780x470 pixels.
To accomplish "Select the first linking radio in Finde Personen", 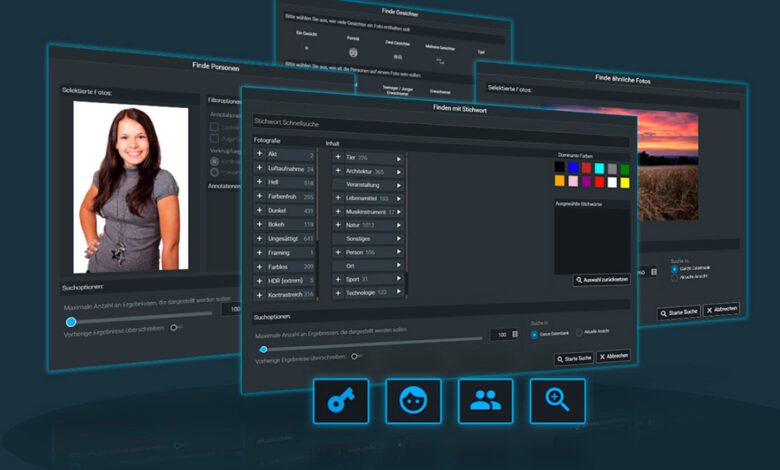I will tap(214, 161).
